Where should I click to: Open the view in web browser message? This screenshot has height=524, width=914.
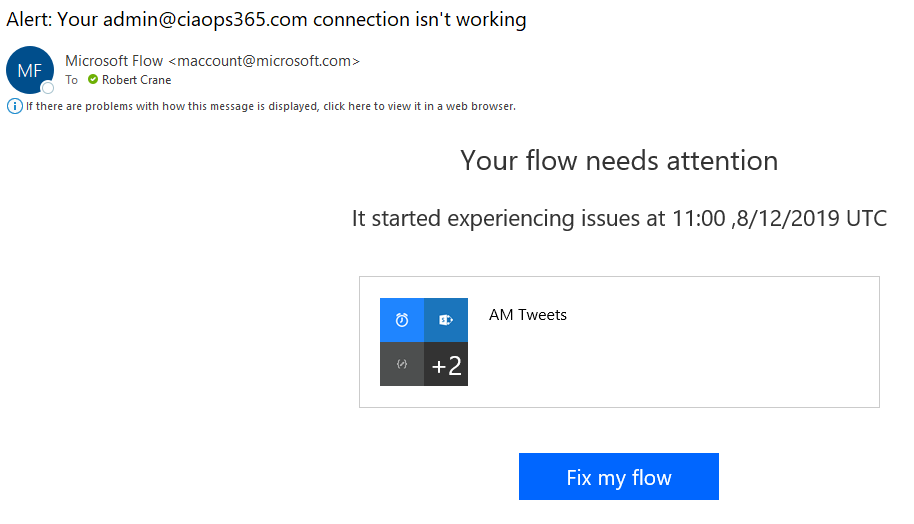point(270,106)
